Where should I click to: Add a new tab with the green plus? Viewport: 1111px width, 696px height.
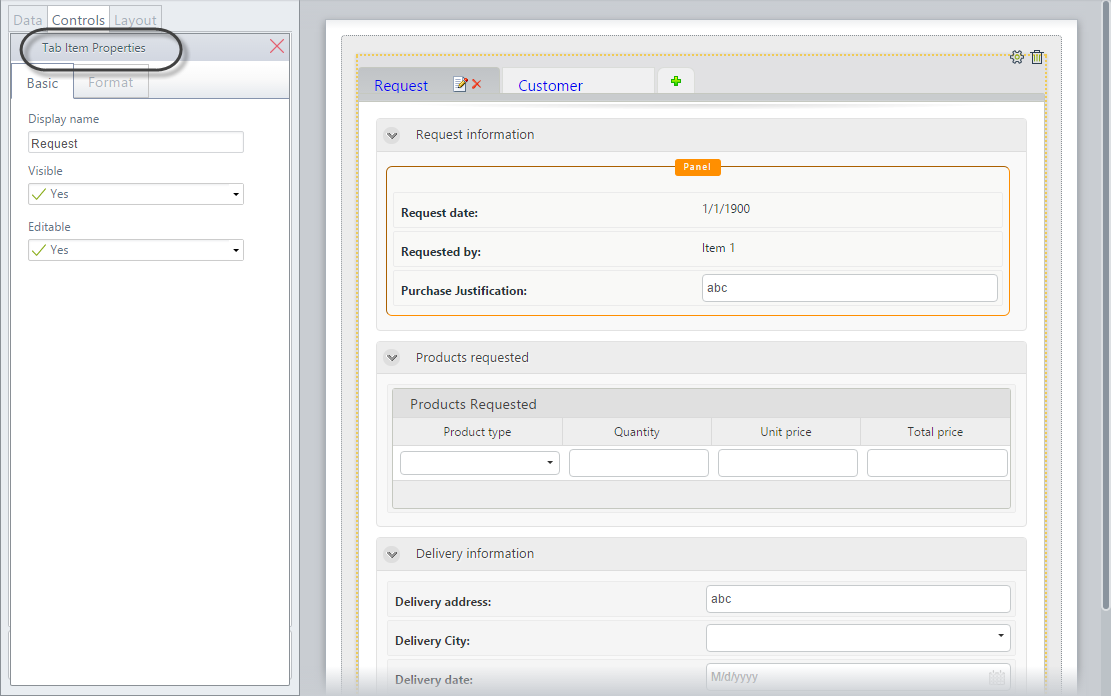(676, 82)
